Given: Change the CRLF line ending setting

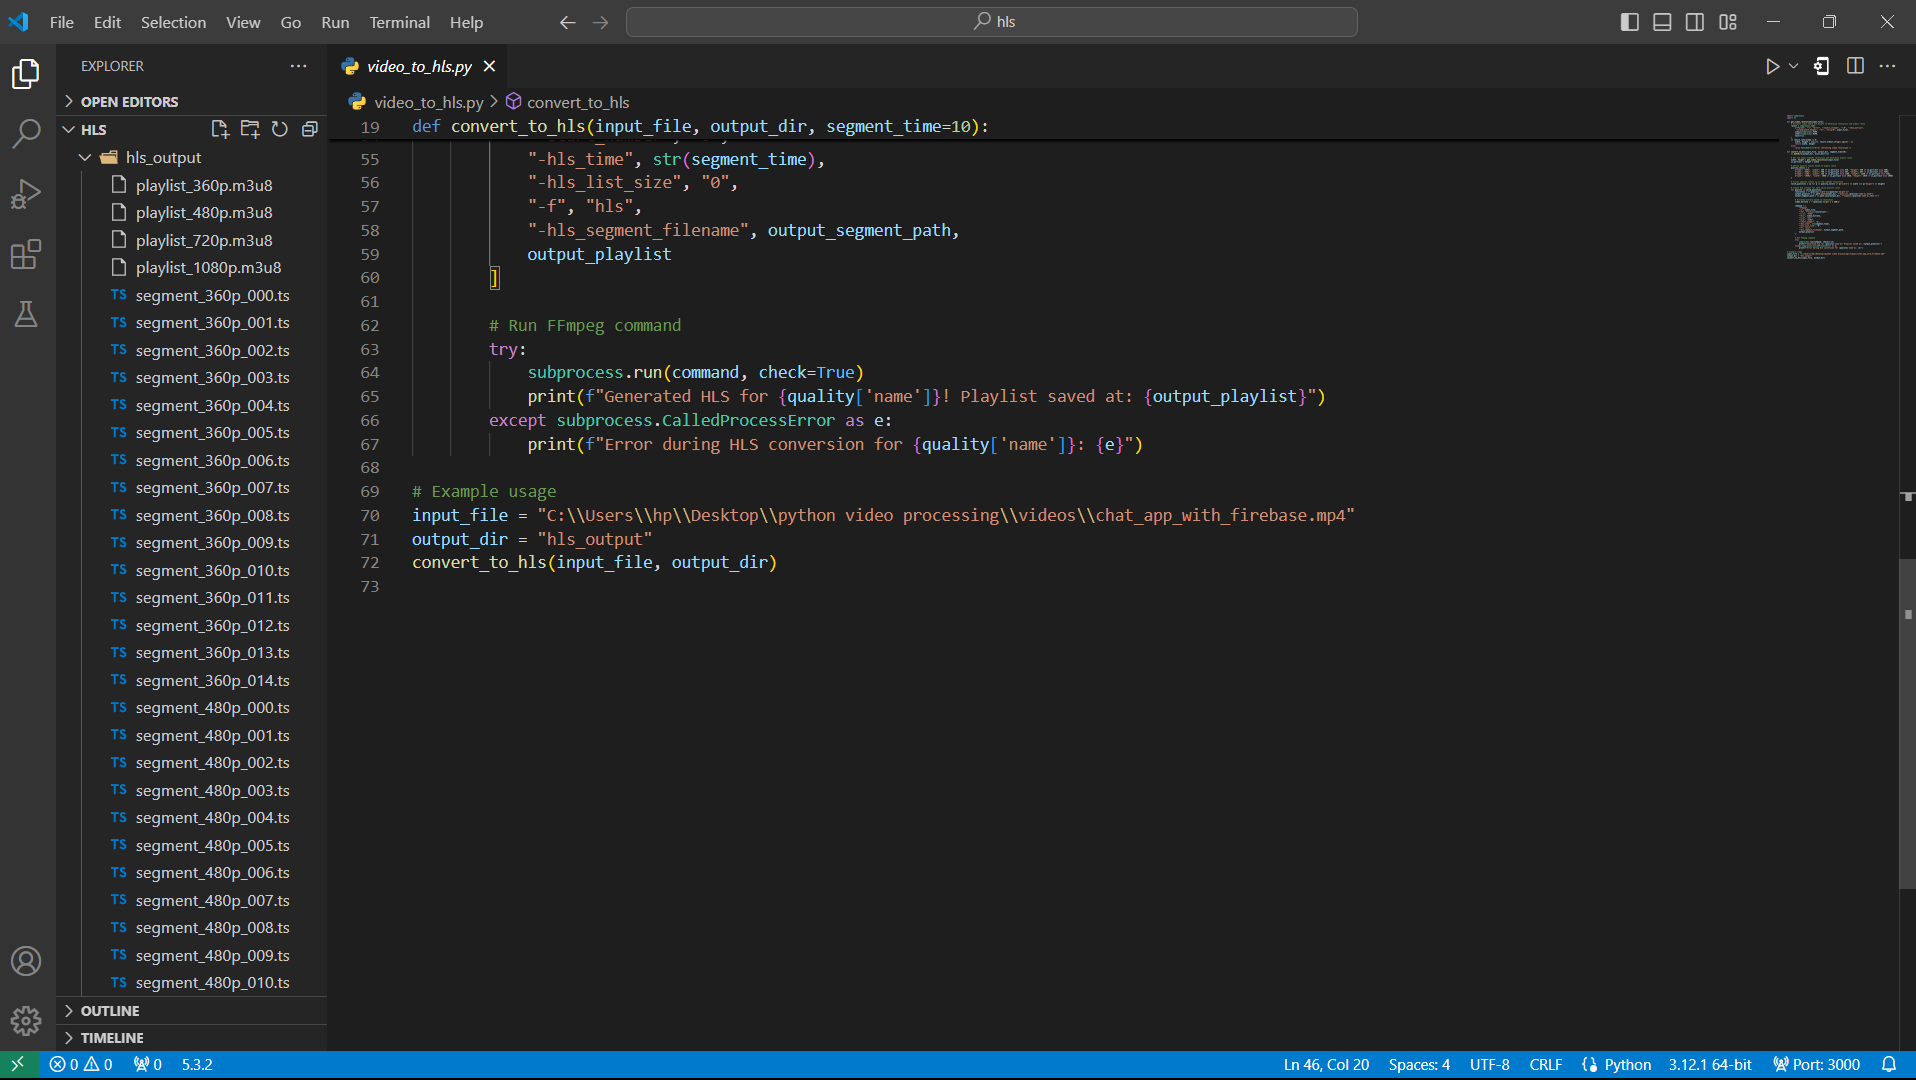Looking at the screenshot, I should point(1545,1065).
